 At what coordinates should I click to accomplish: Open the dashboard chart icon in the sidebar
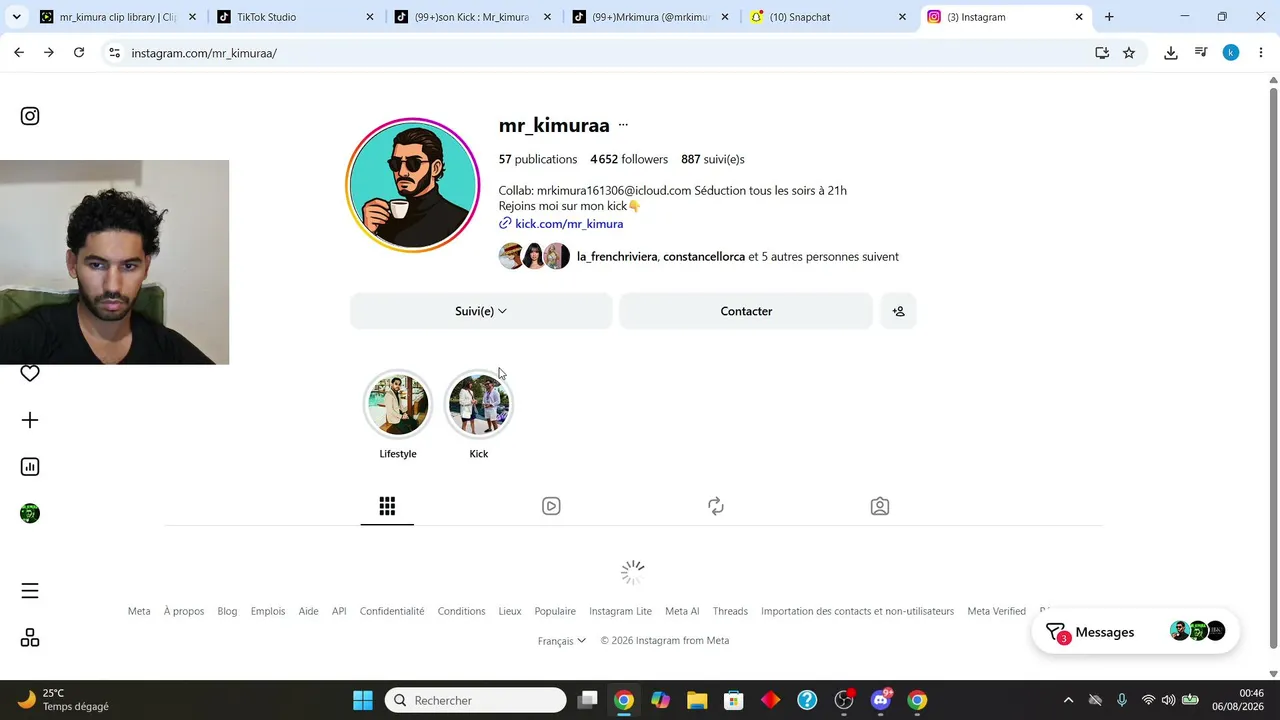30,467
